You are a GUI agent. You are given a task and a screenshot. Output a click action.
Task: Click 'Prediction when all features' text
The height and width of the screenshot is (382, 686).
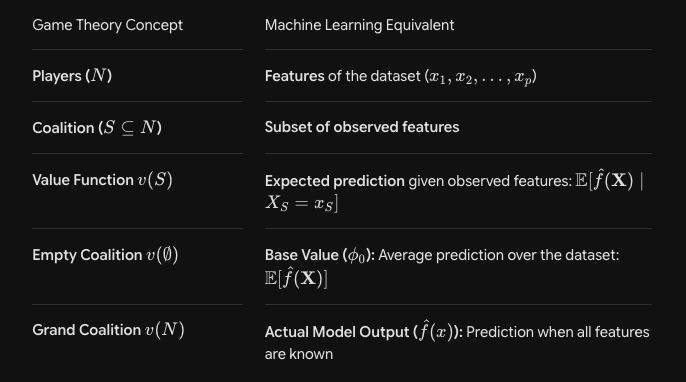click(x=558, y=332)
